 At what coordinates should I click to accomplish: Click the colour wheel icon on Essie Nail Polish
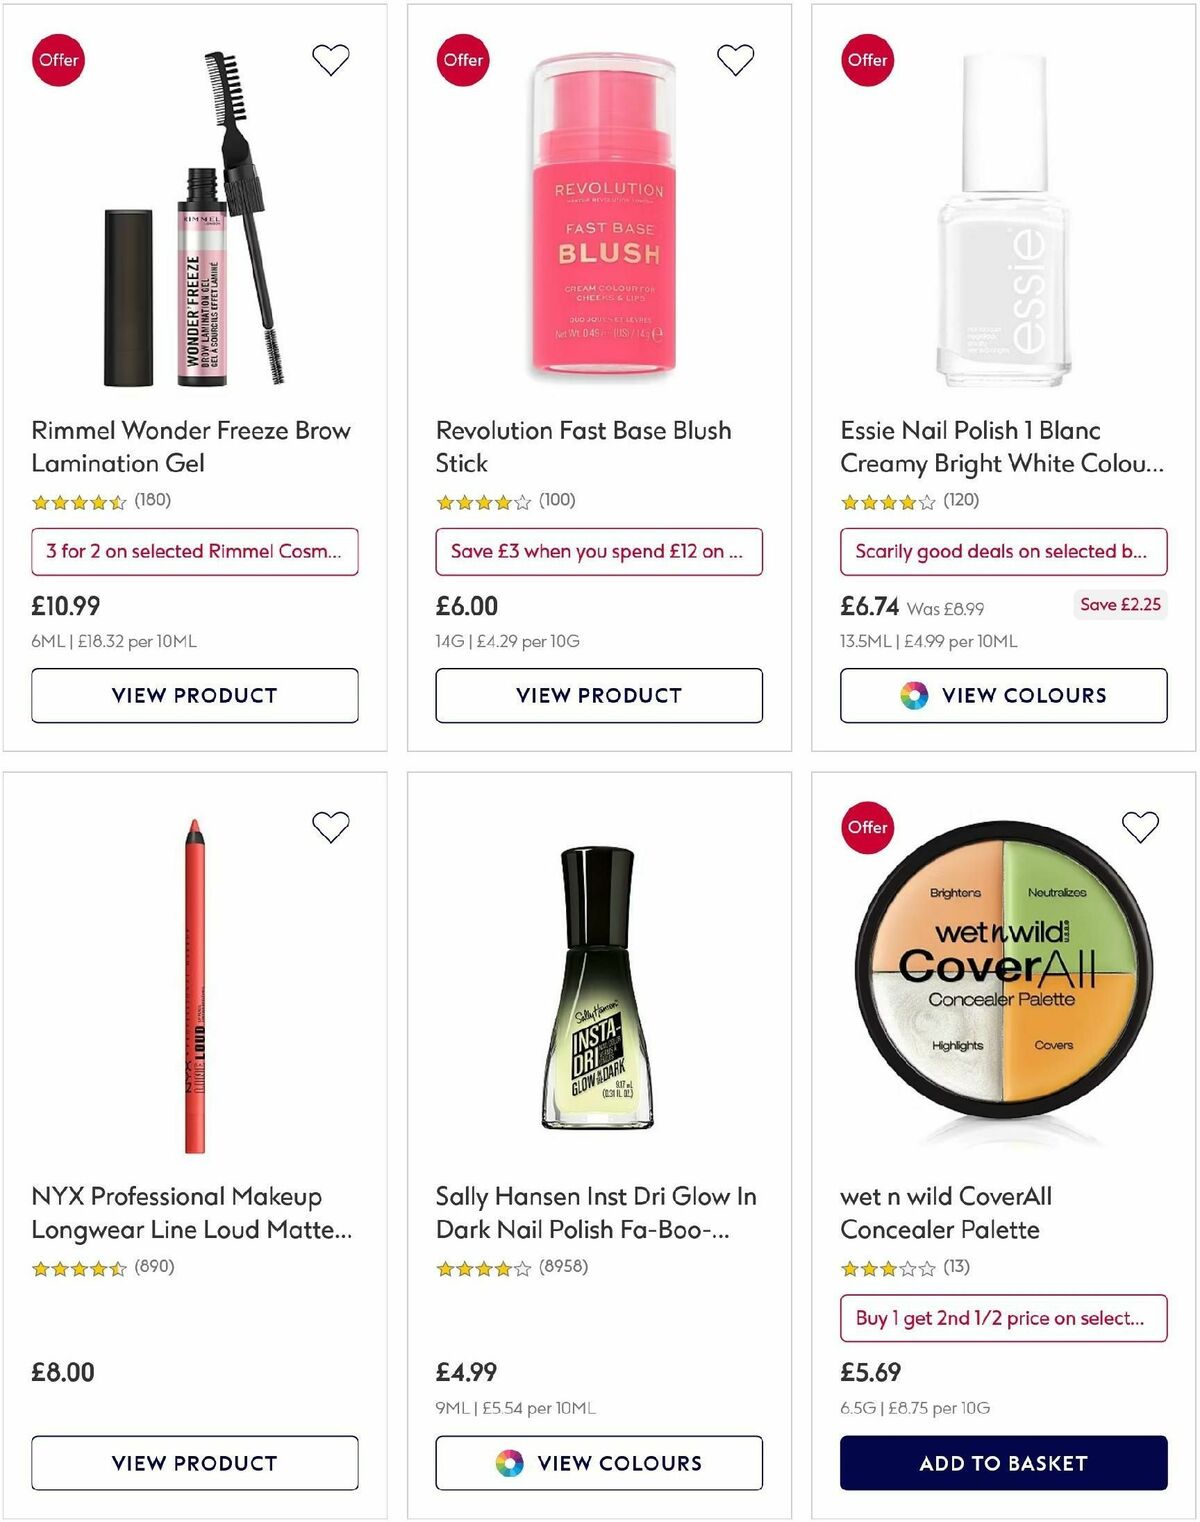pos(913,695)
